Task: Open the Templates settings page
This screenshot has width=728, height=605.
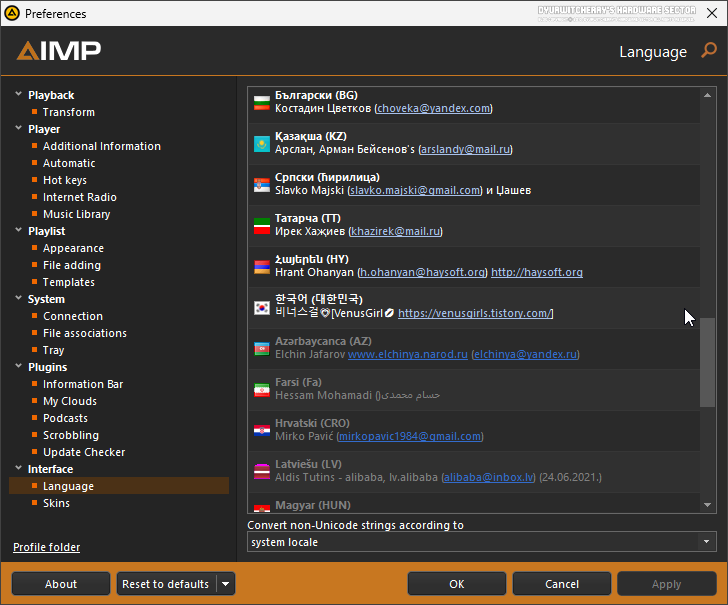Action: 69,282
